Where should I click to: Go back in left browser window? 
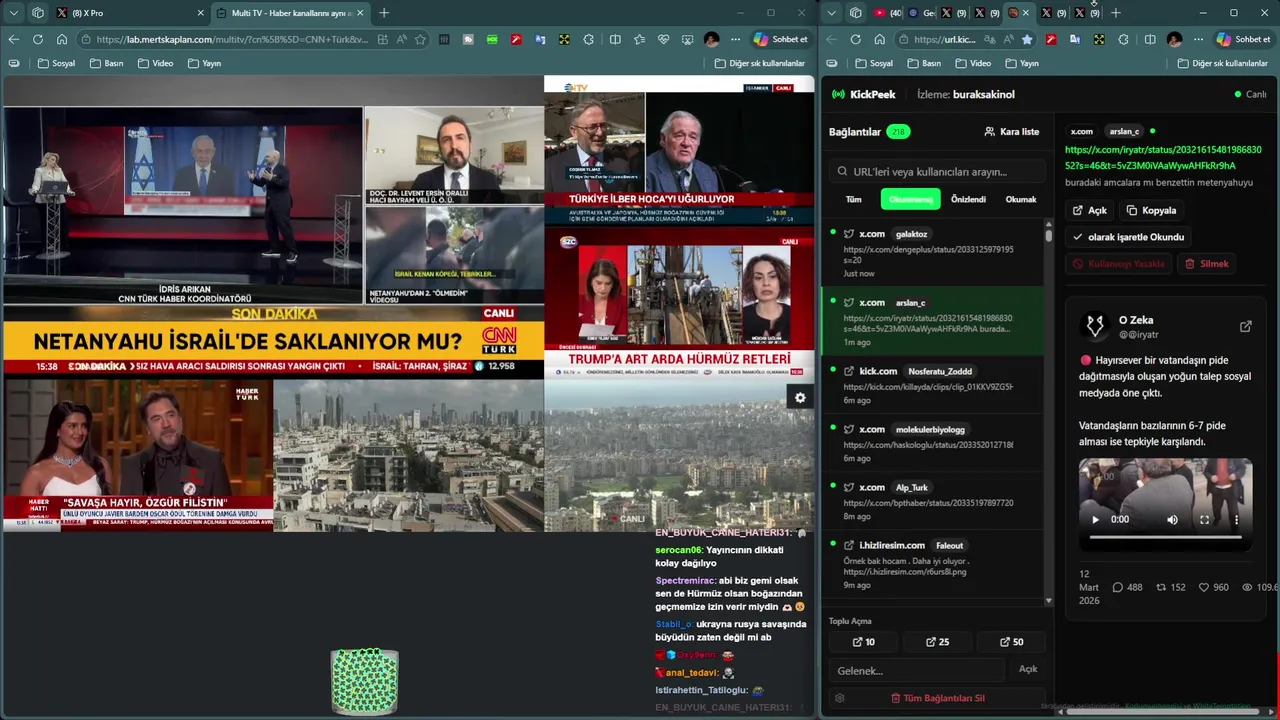pos(13,39)
